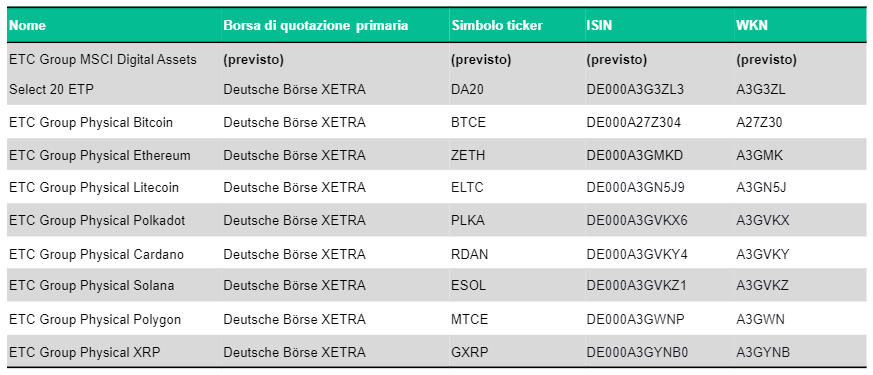Click the Simbolo ticker column header
873x375 pixels.
click(x=497, y=26)
